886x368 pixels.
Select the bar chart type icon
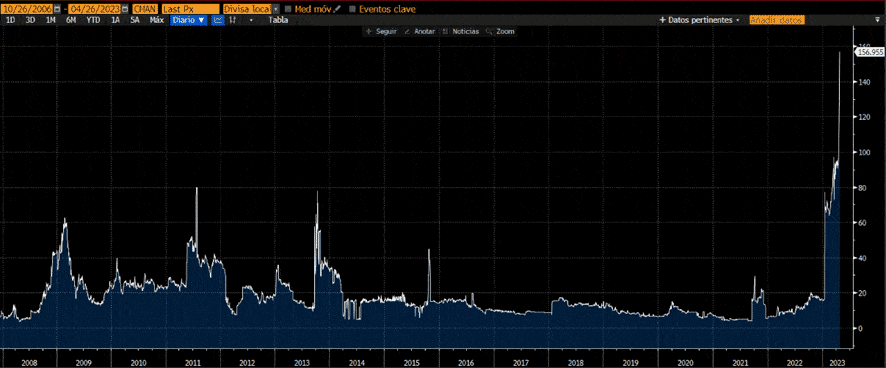(x=232, y=20)
